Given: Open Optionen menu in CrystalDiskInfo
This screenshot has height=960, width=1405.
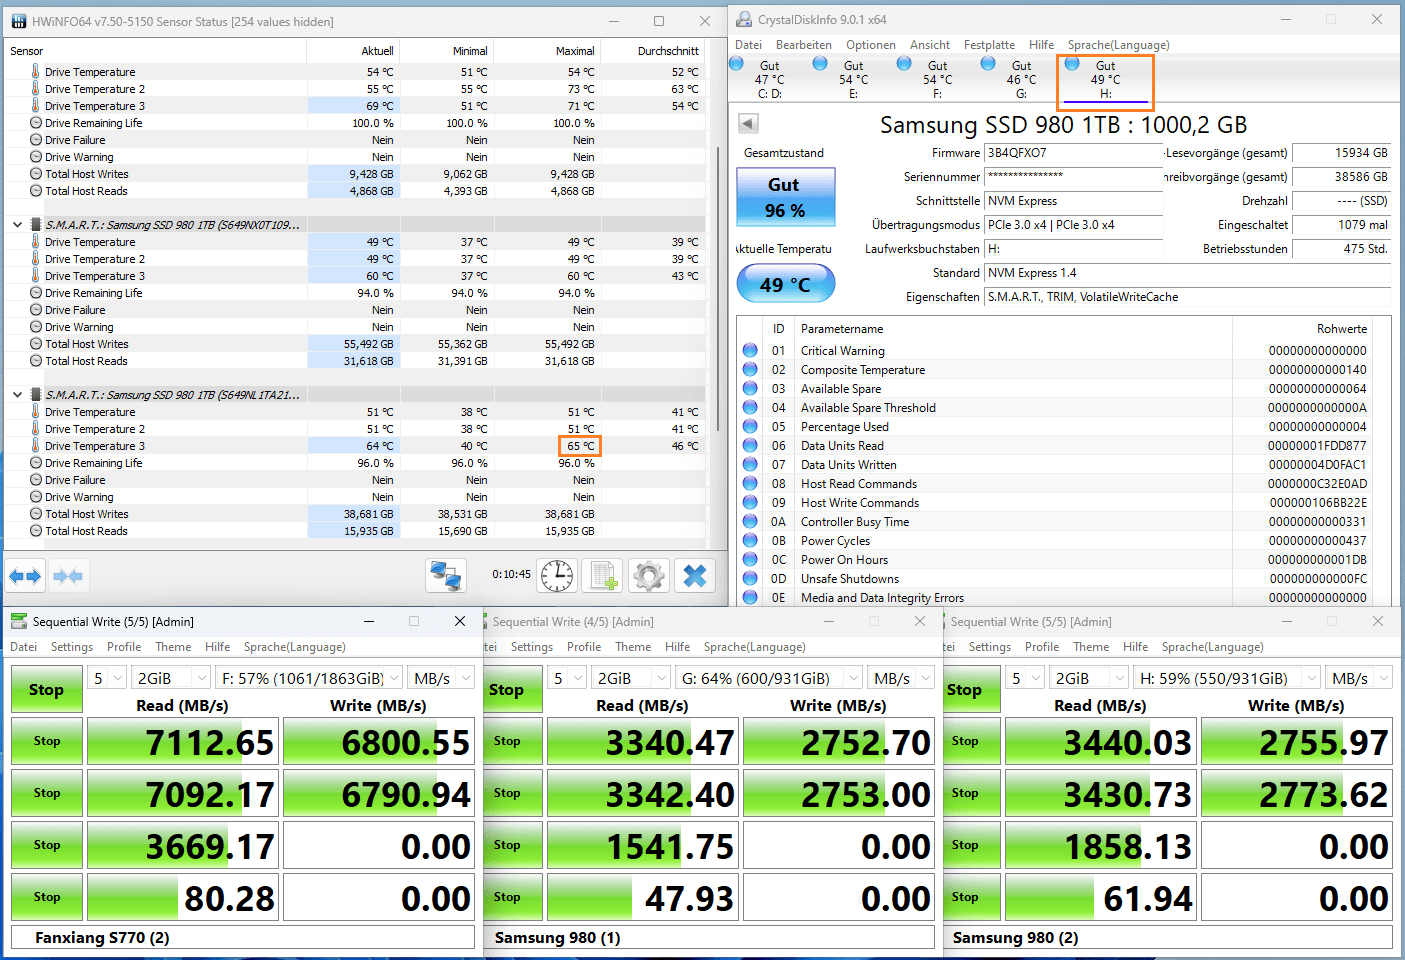Looking at the screenshot, I should click(x=870, y=45).
